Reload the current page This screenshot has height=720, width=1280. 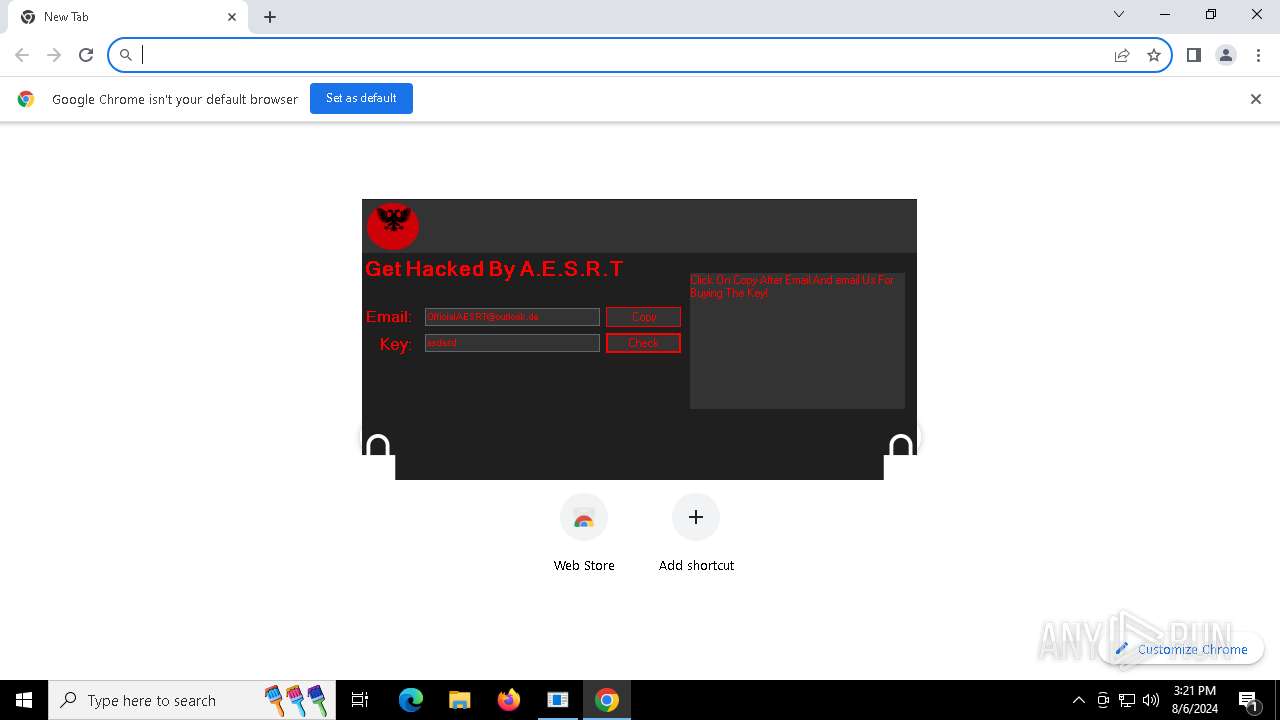tap(86, 55)
